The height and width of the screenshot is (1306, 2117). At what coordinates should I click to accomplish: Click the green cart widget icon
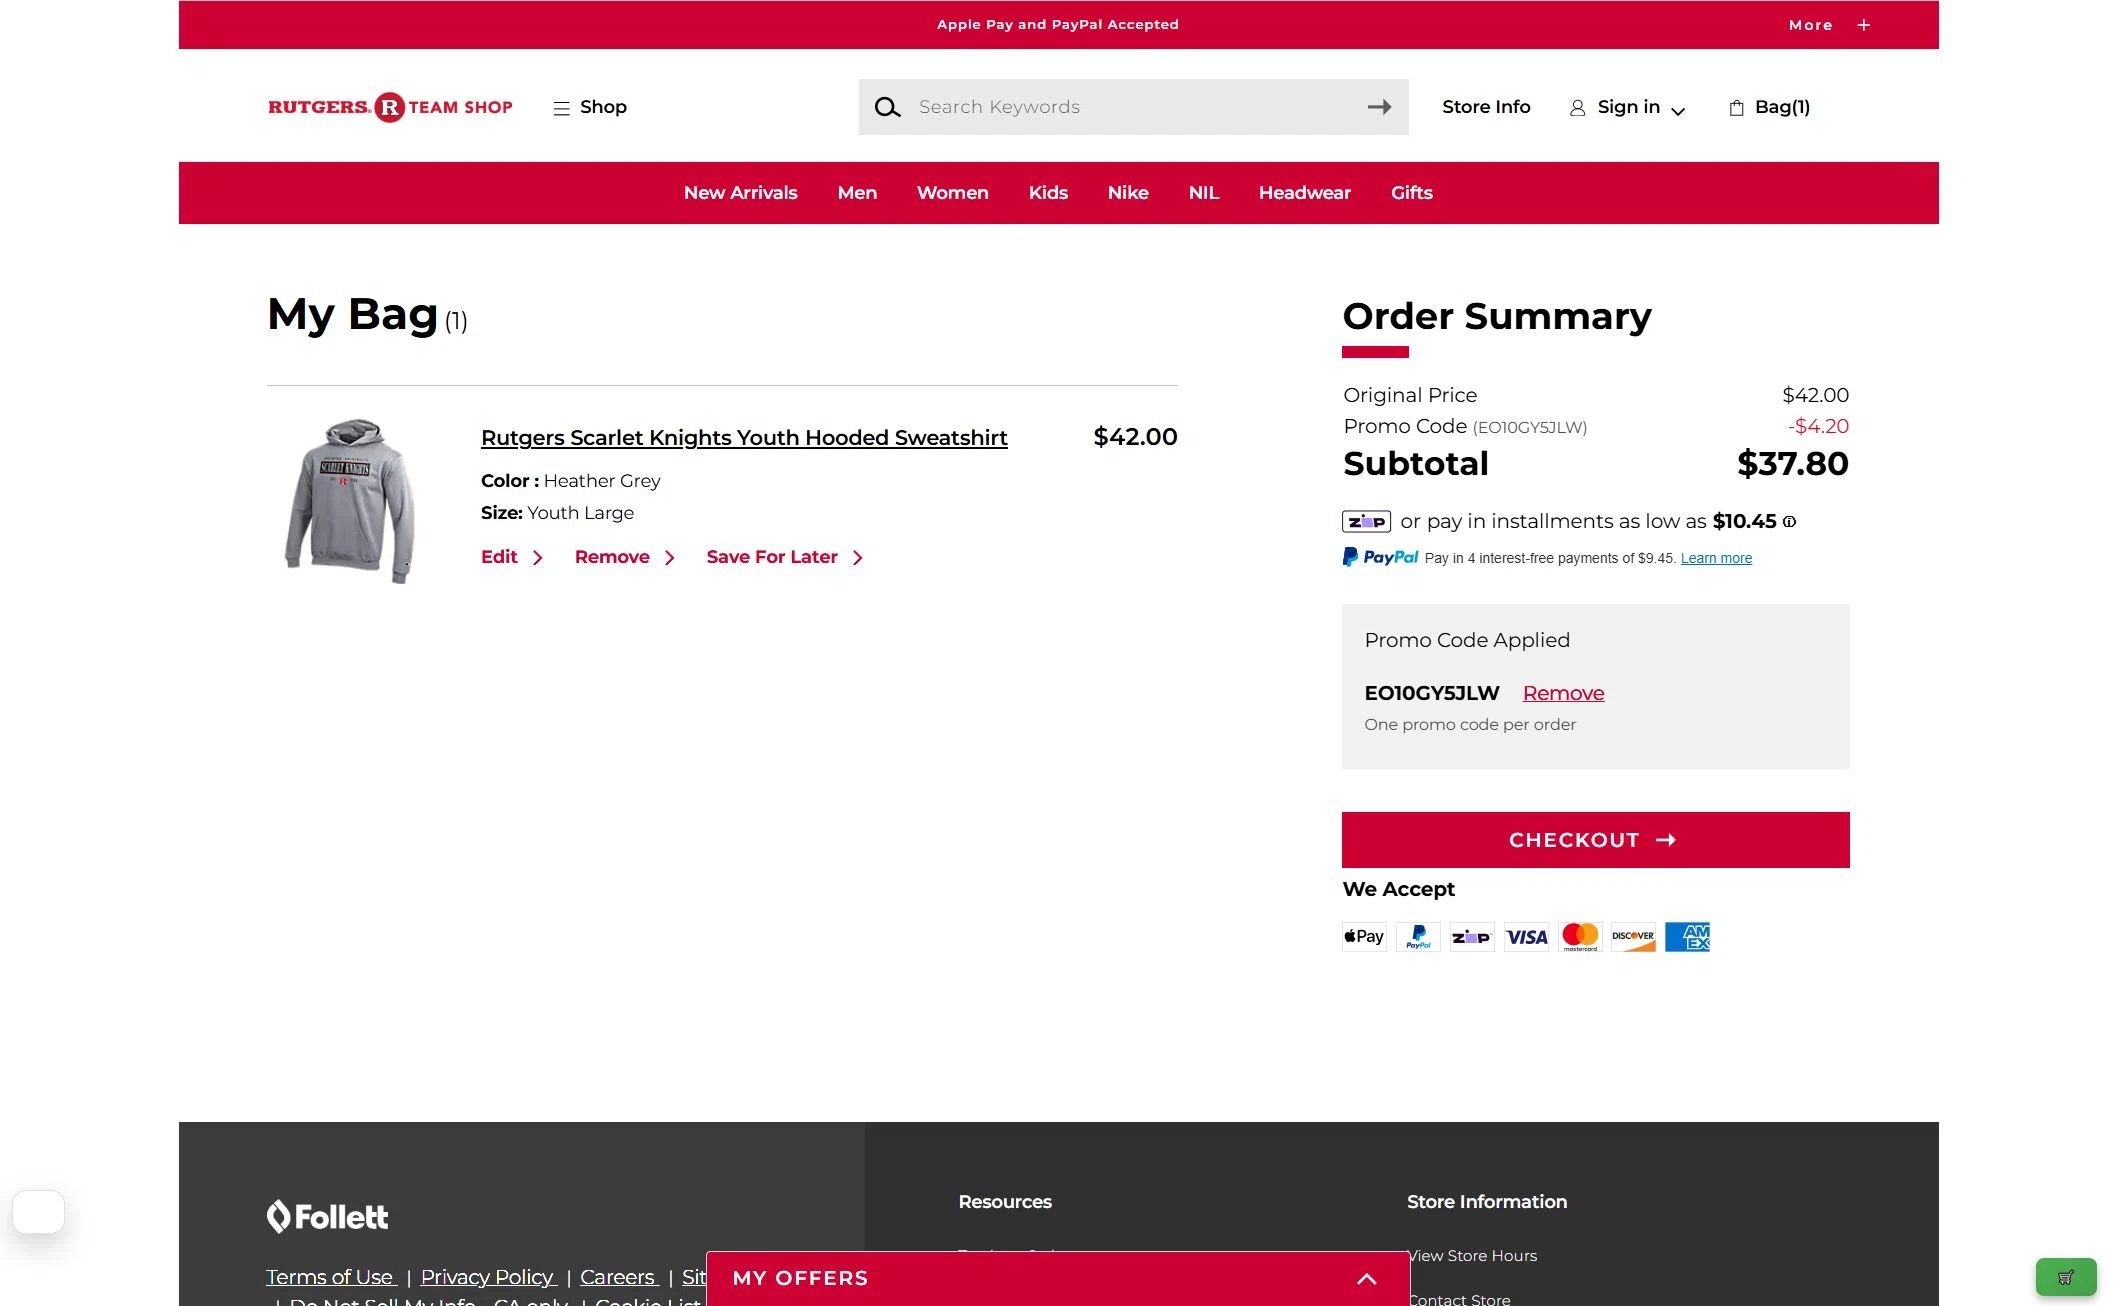[x=2066, y=1277]
